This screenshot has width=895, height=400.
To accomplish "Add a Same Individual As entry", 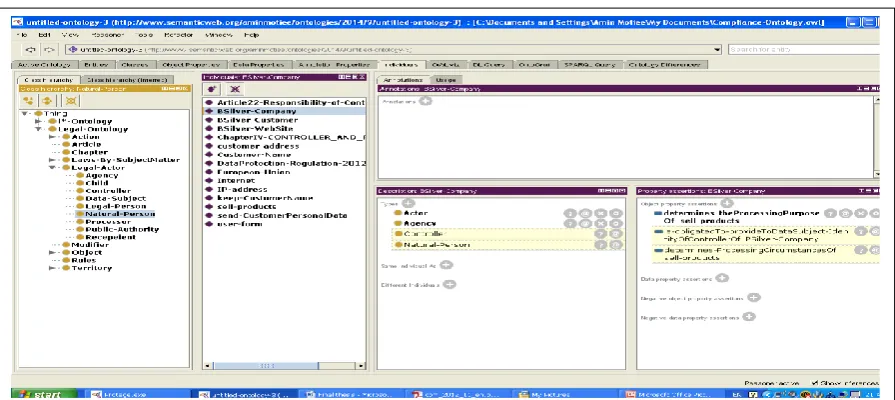I will click(x=446, y=265).
